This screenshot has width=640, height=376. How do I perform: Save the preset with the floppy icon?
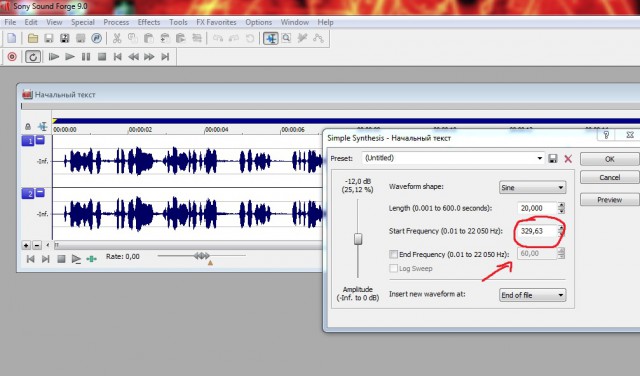(x=553, y=158)
